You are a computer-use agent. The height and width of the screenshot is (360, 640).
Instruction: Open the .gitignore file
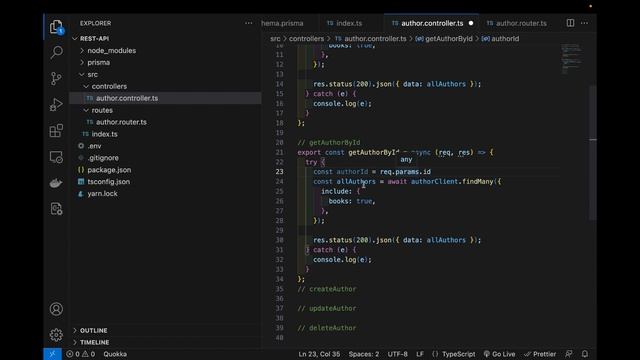click(165, 158)
